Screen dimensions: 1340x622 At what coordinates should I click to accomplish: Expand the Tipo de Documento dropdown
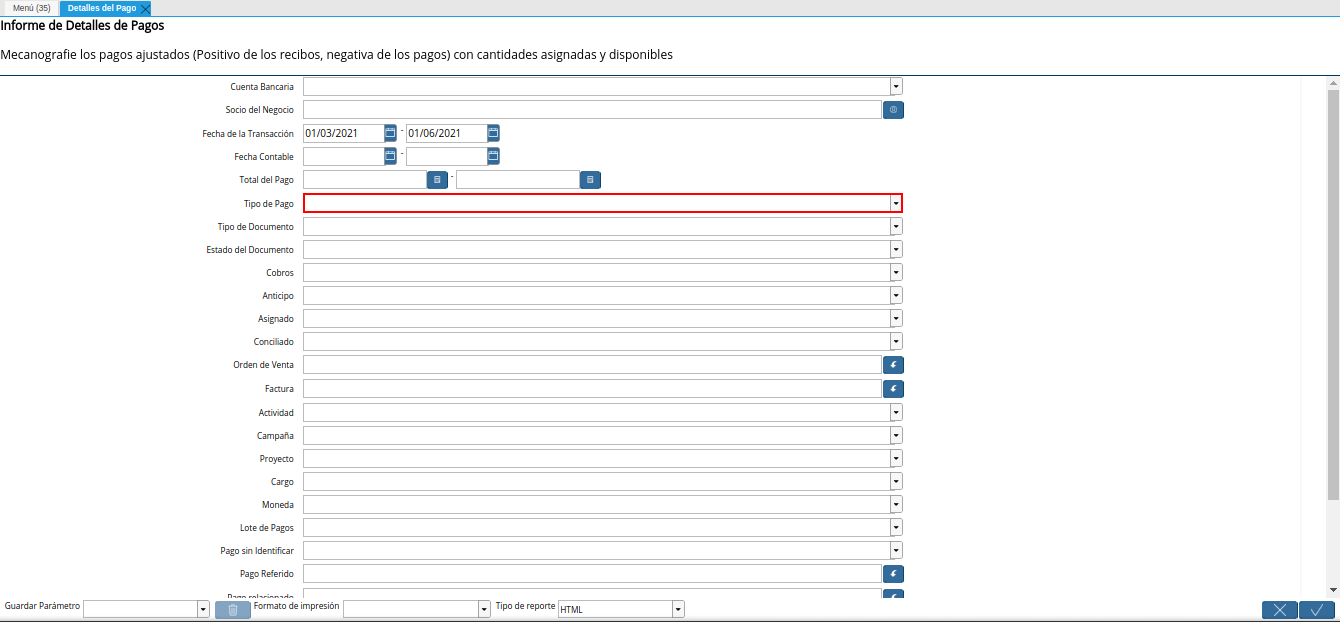click(896, 227)
